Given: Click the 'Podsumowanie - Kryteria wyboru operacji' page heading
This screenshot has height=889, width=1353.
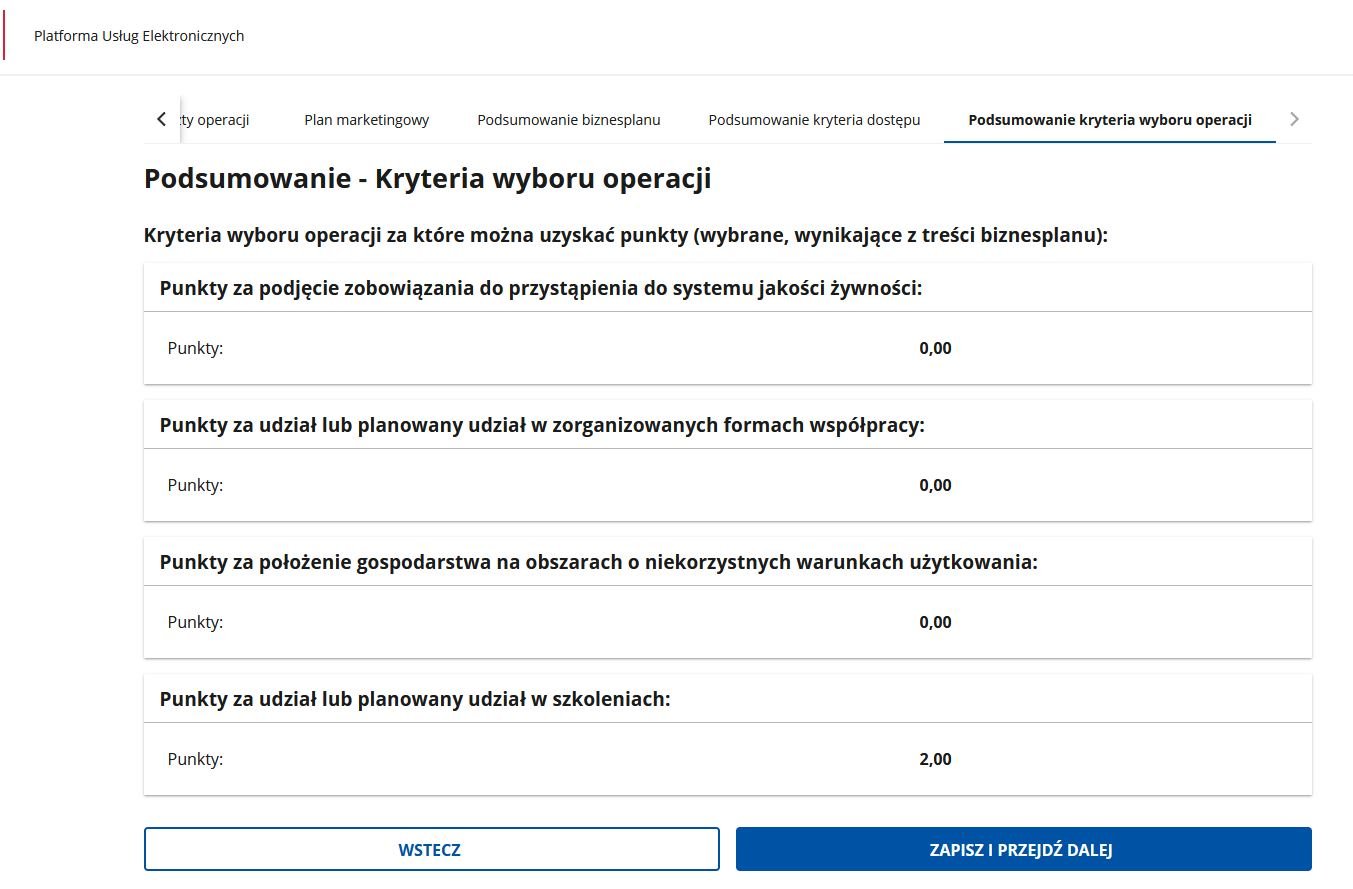Looking at the screenshot, I should coord(427,179).
